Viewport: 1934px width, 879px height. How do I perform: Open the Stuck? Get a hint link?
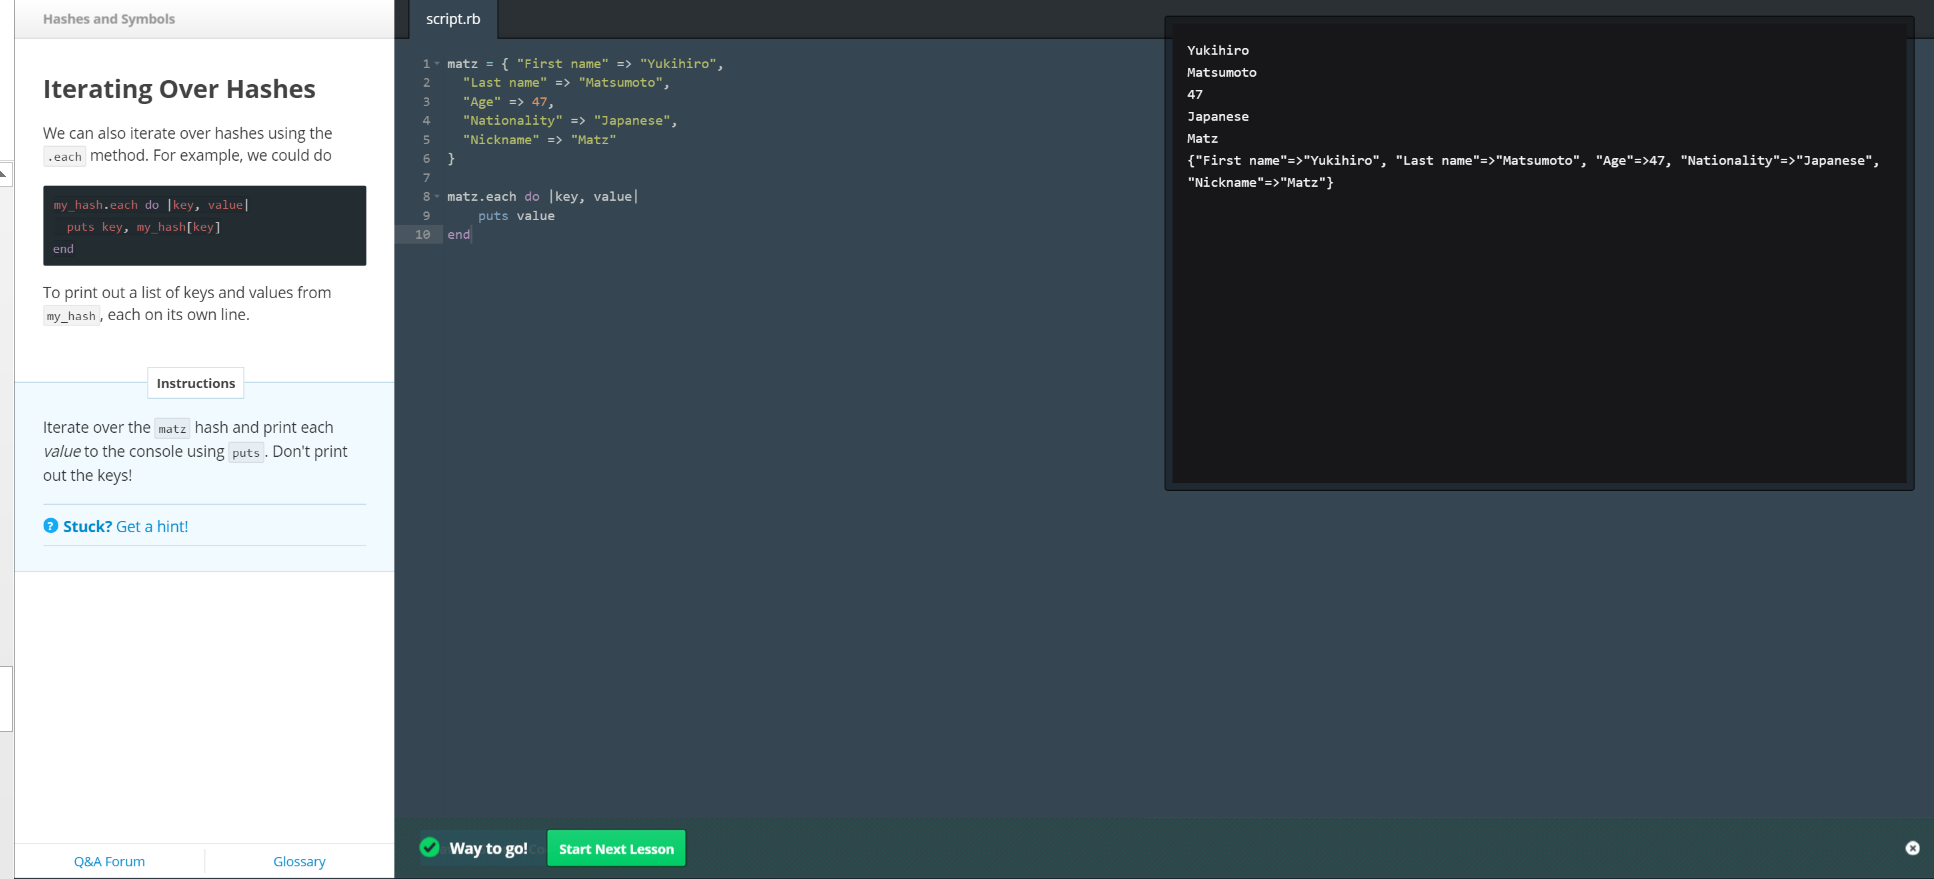125,526
